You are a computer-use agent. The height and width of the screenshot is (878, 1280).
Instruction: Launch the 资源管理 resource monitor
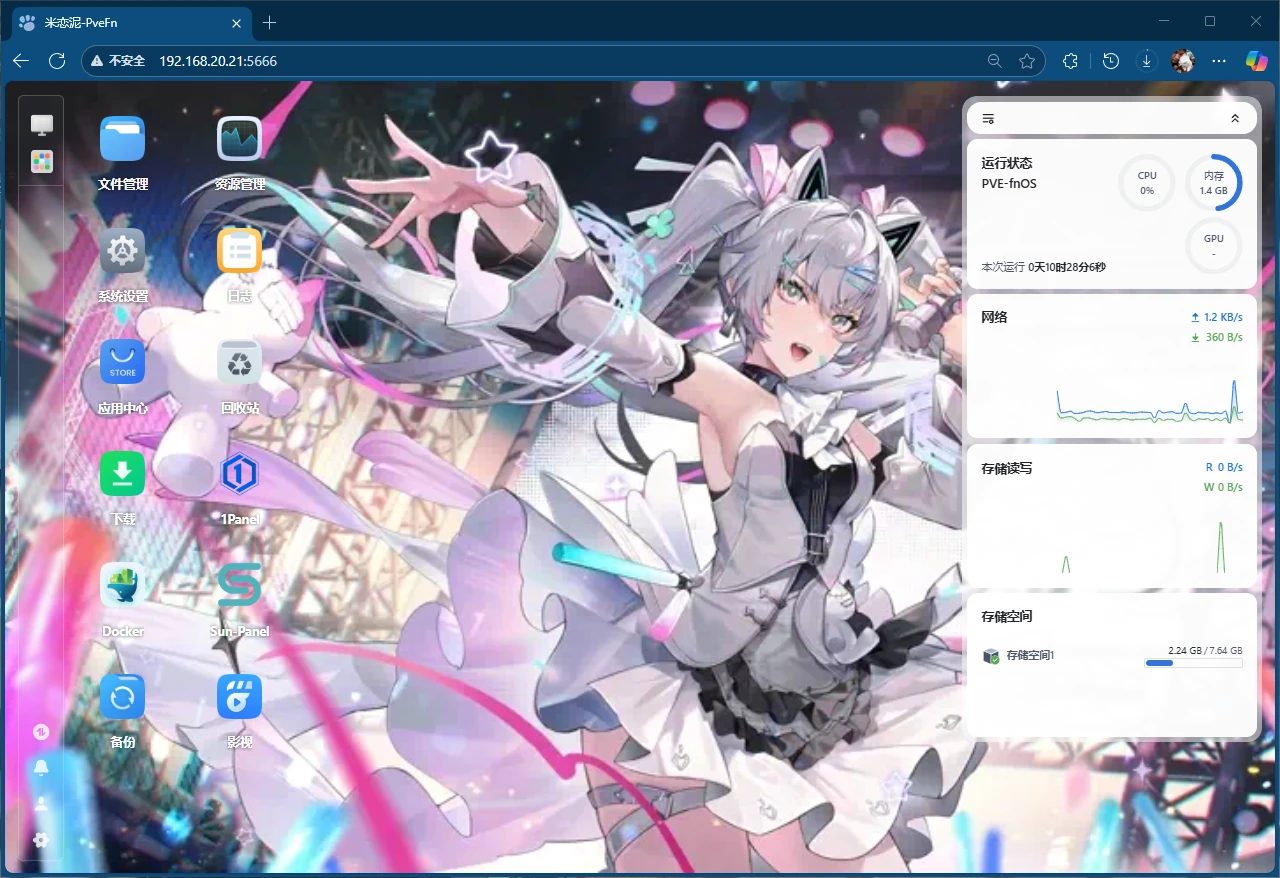click(x=240, y=140)
